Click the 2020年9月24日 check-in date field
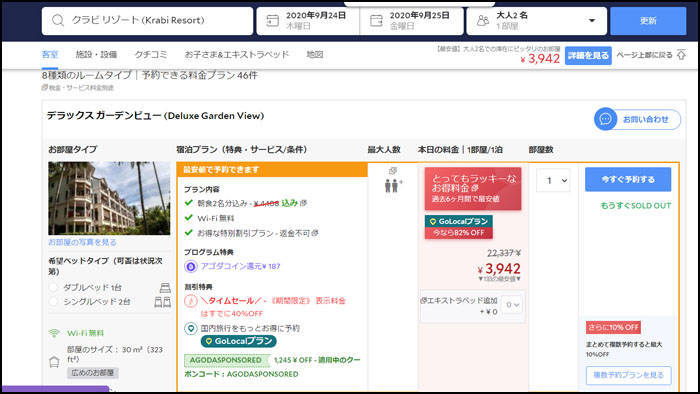The image size is (700, 394). click(308, 21)
